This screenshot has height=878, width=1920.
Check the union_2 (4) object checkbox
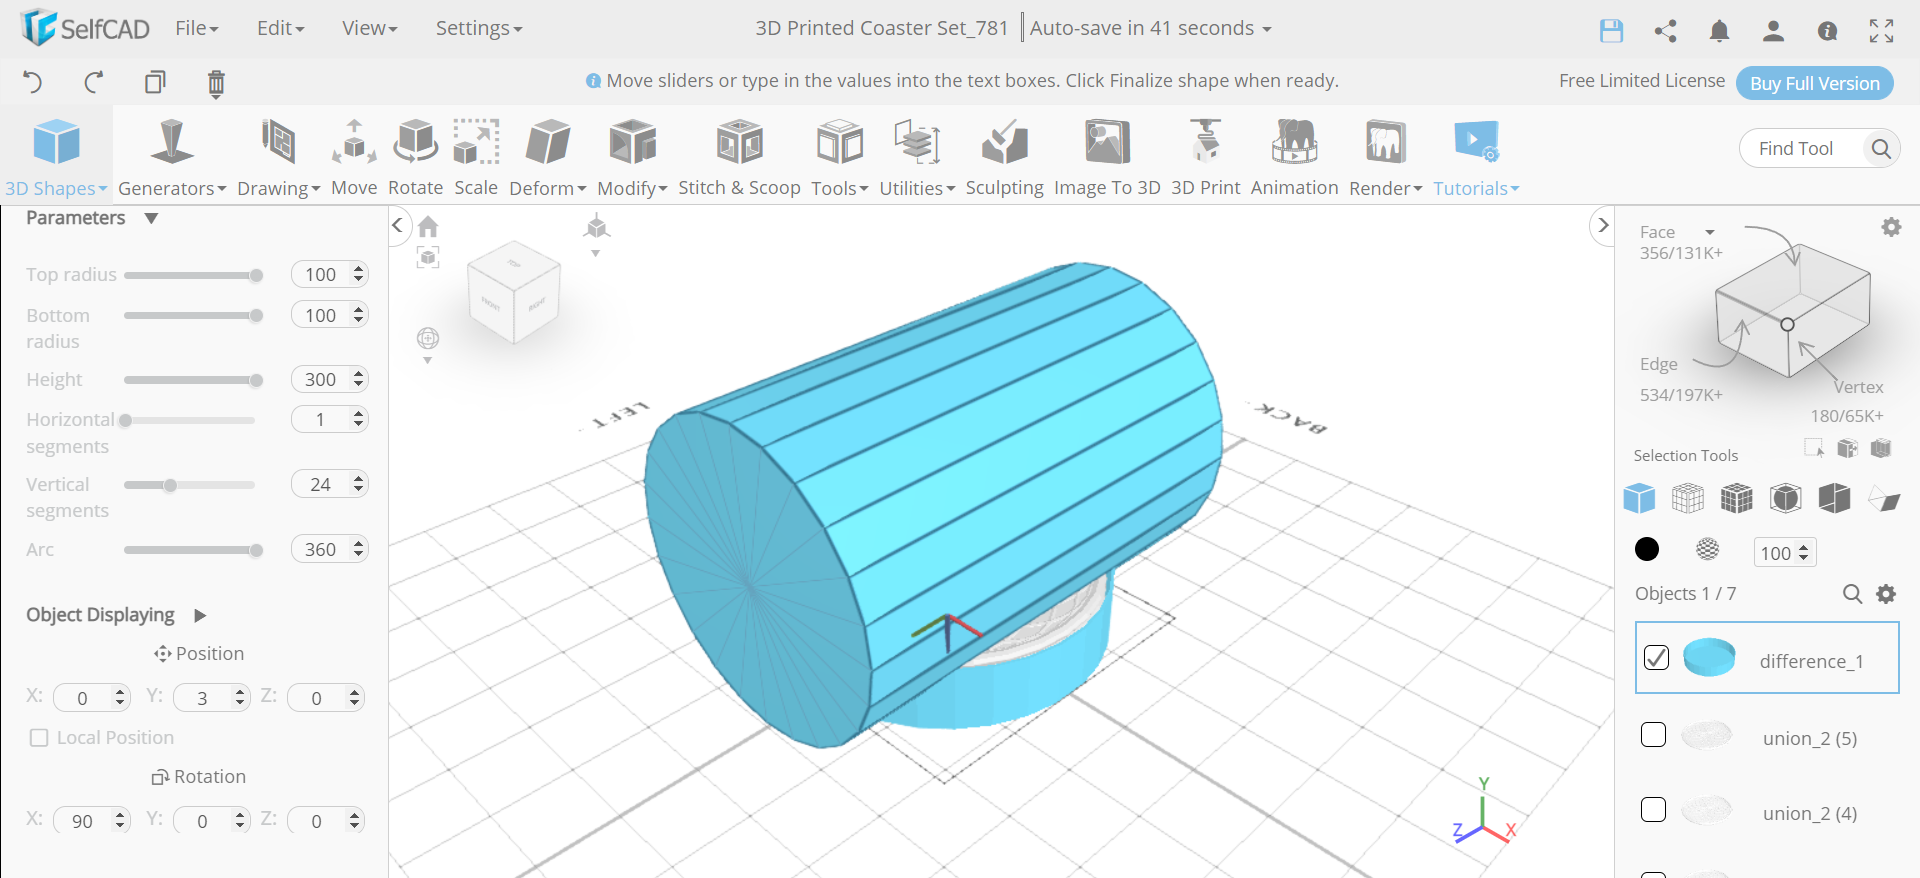(1654, 809)
